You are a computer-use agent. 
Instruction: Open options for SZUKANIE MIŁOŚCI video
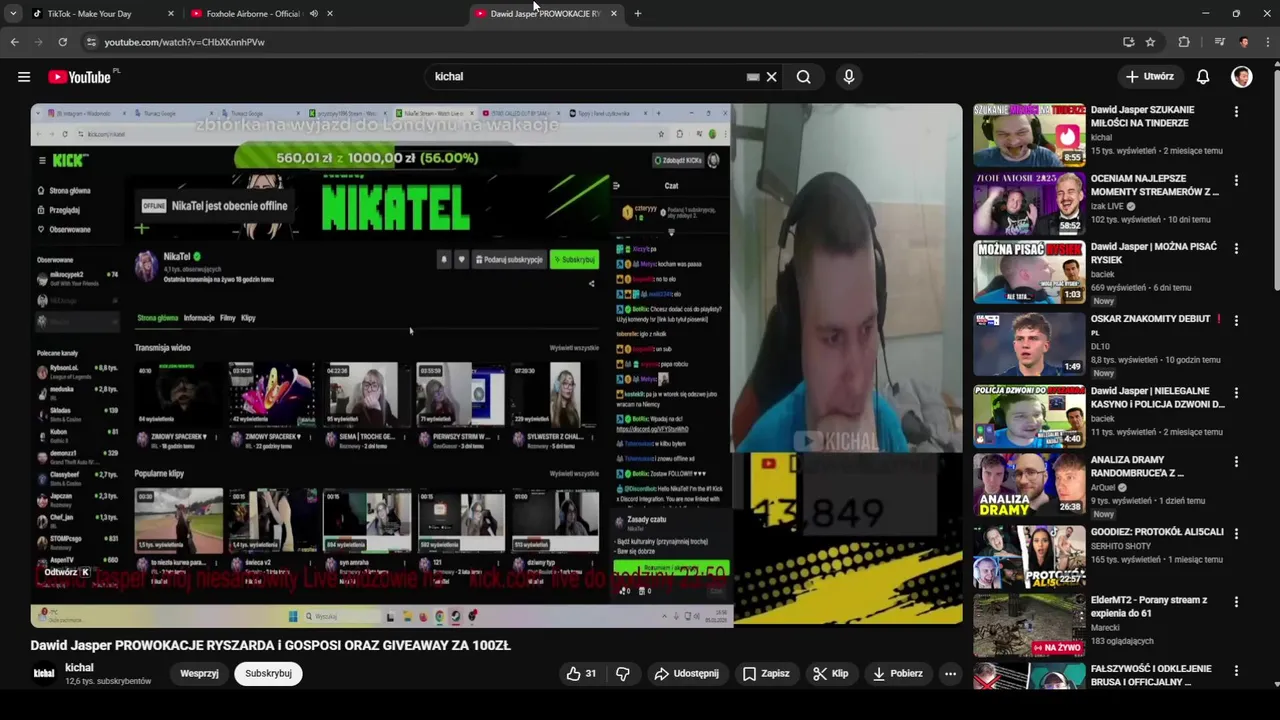tap(1236, 112)
